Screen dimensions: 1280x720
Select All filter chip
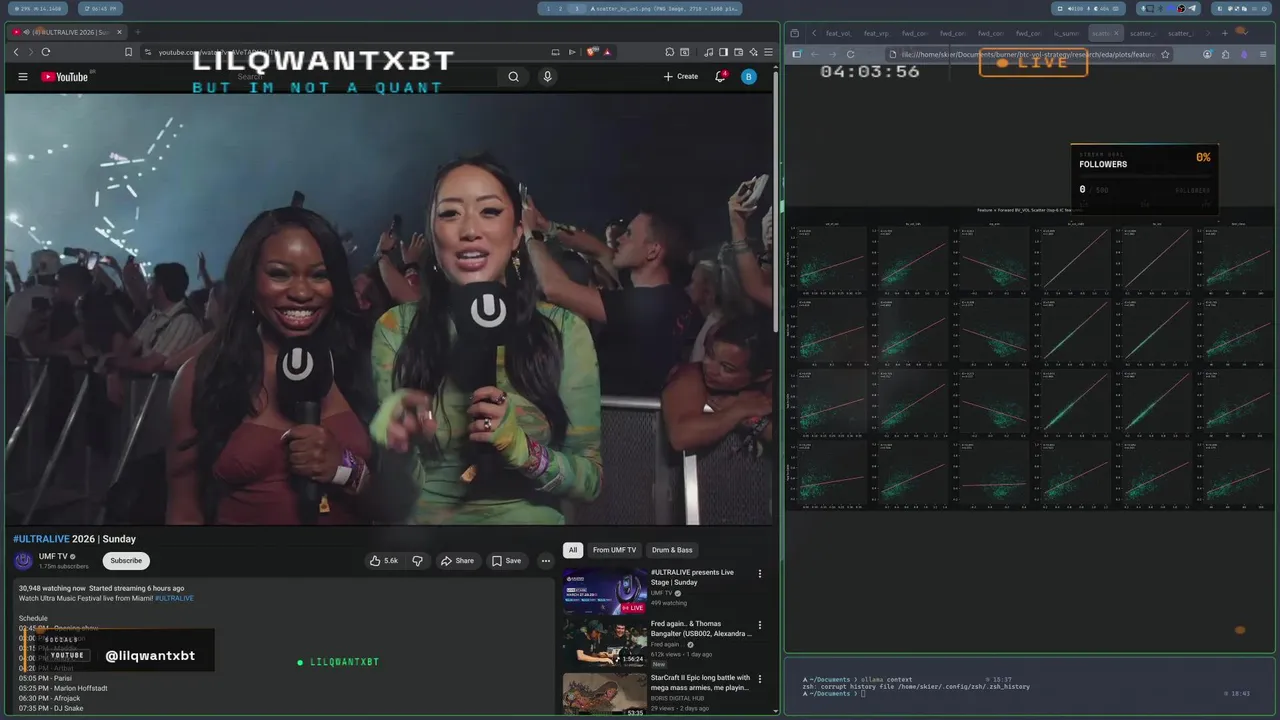[x=573, y=550]
